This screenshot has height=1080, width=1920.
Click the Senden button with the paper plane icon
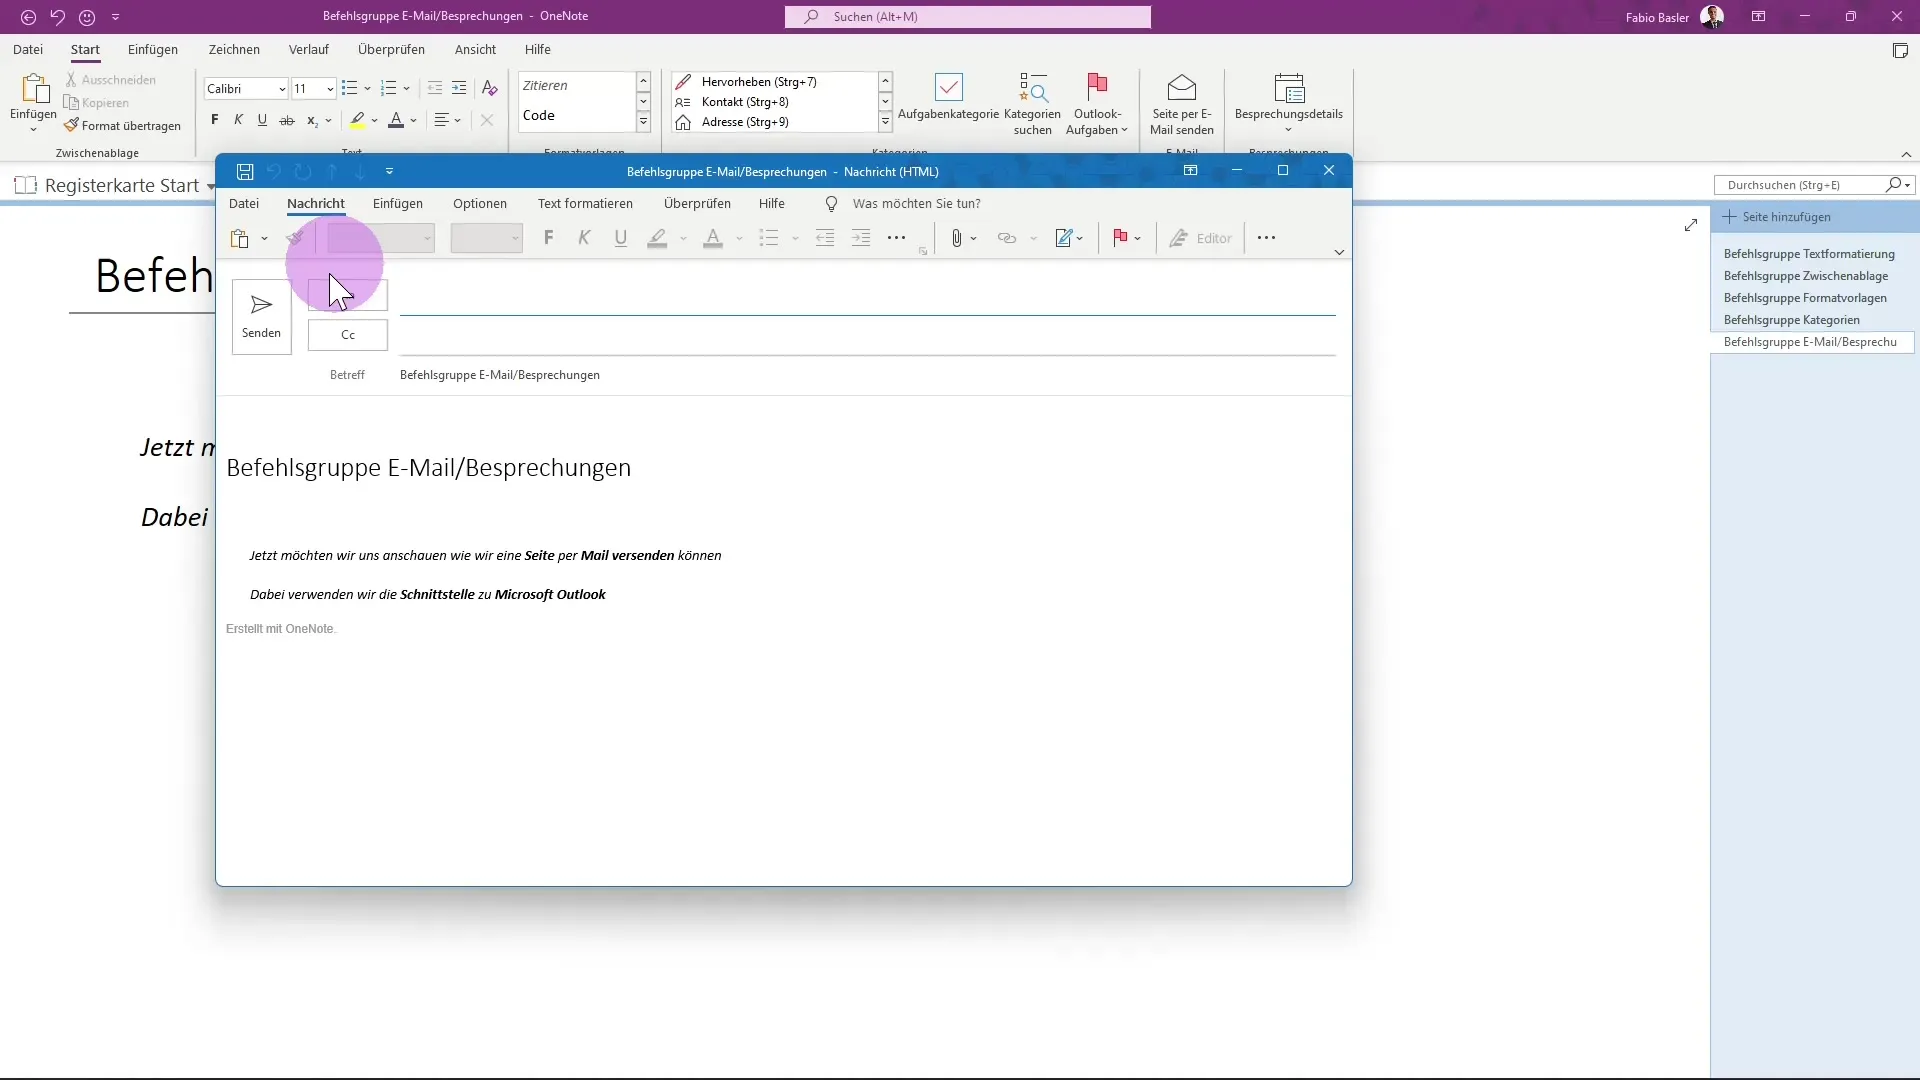pyautogui.click(x=261, y=316)
